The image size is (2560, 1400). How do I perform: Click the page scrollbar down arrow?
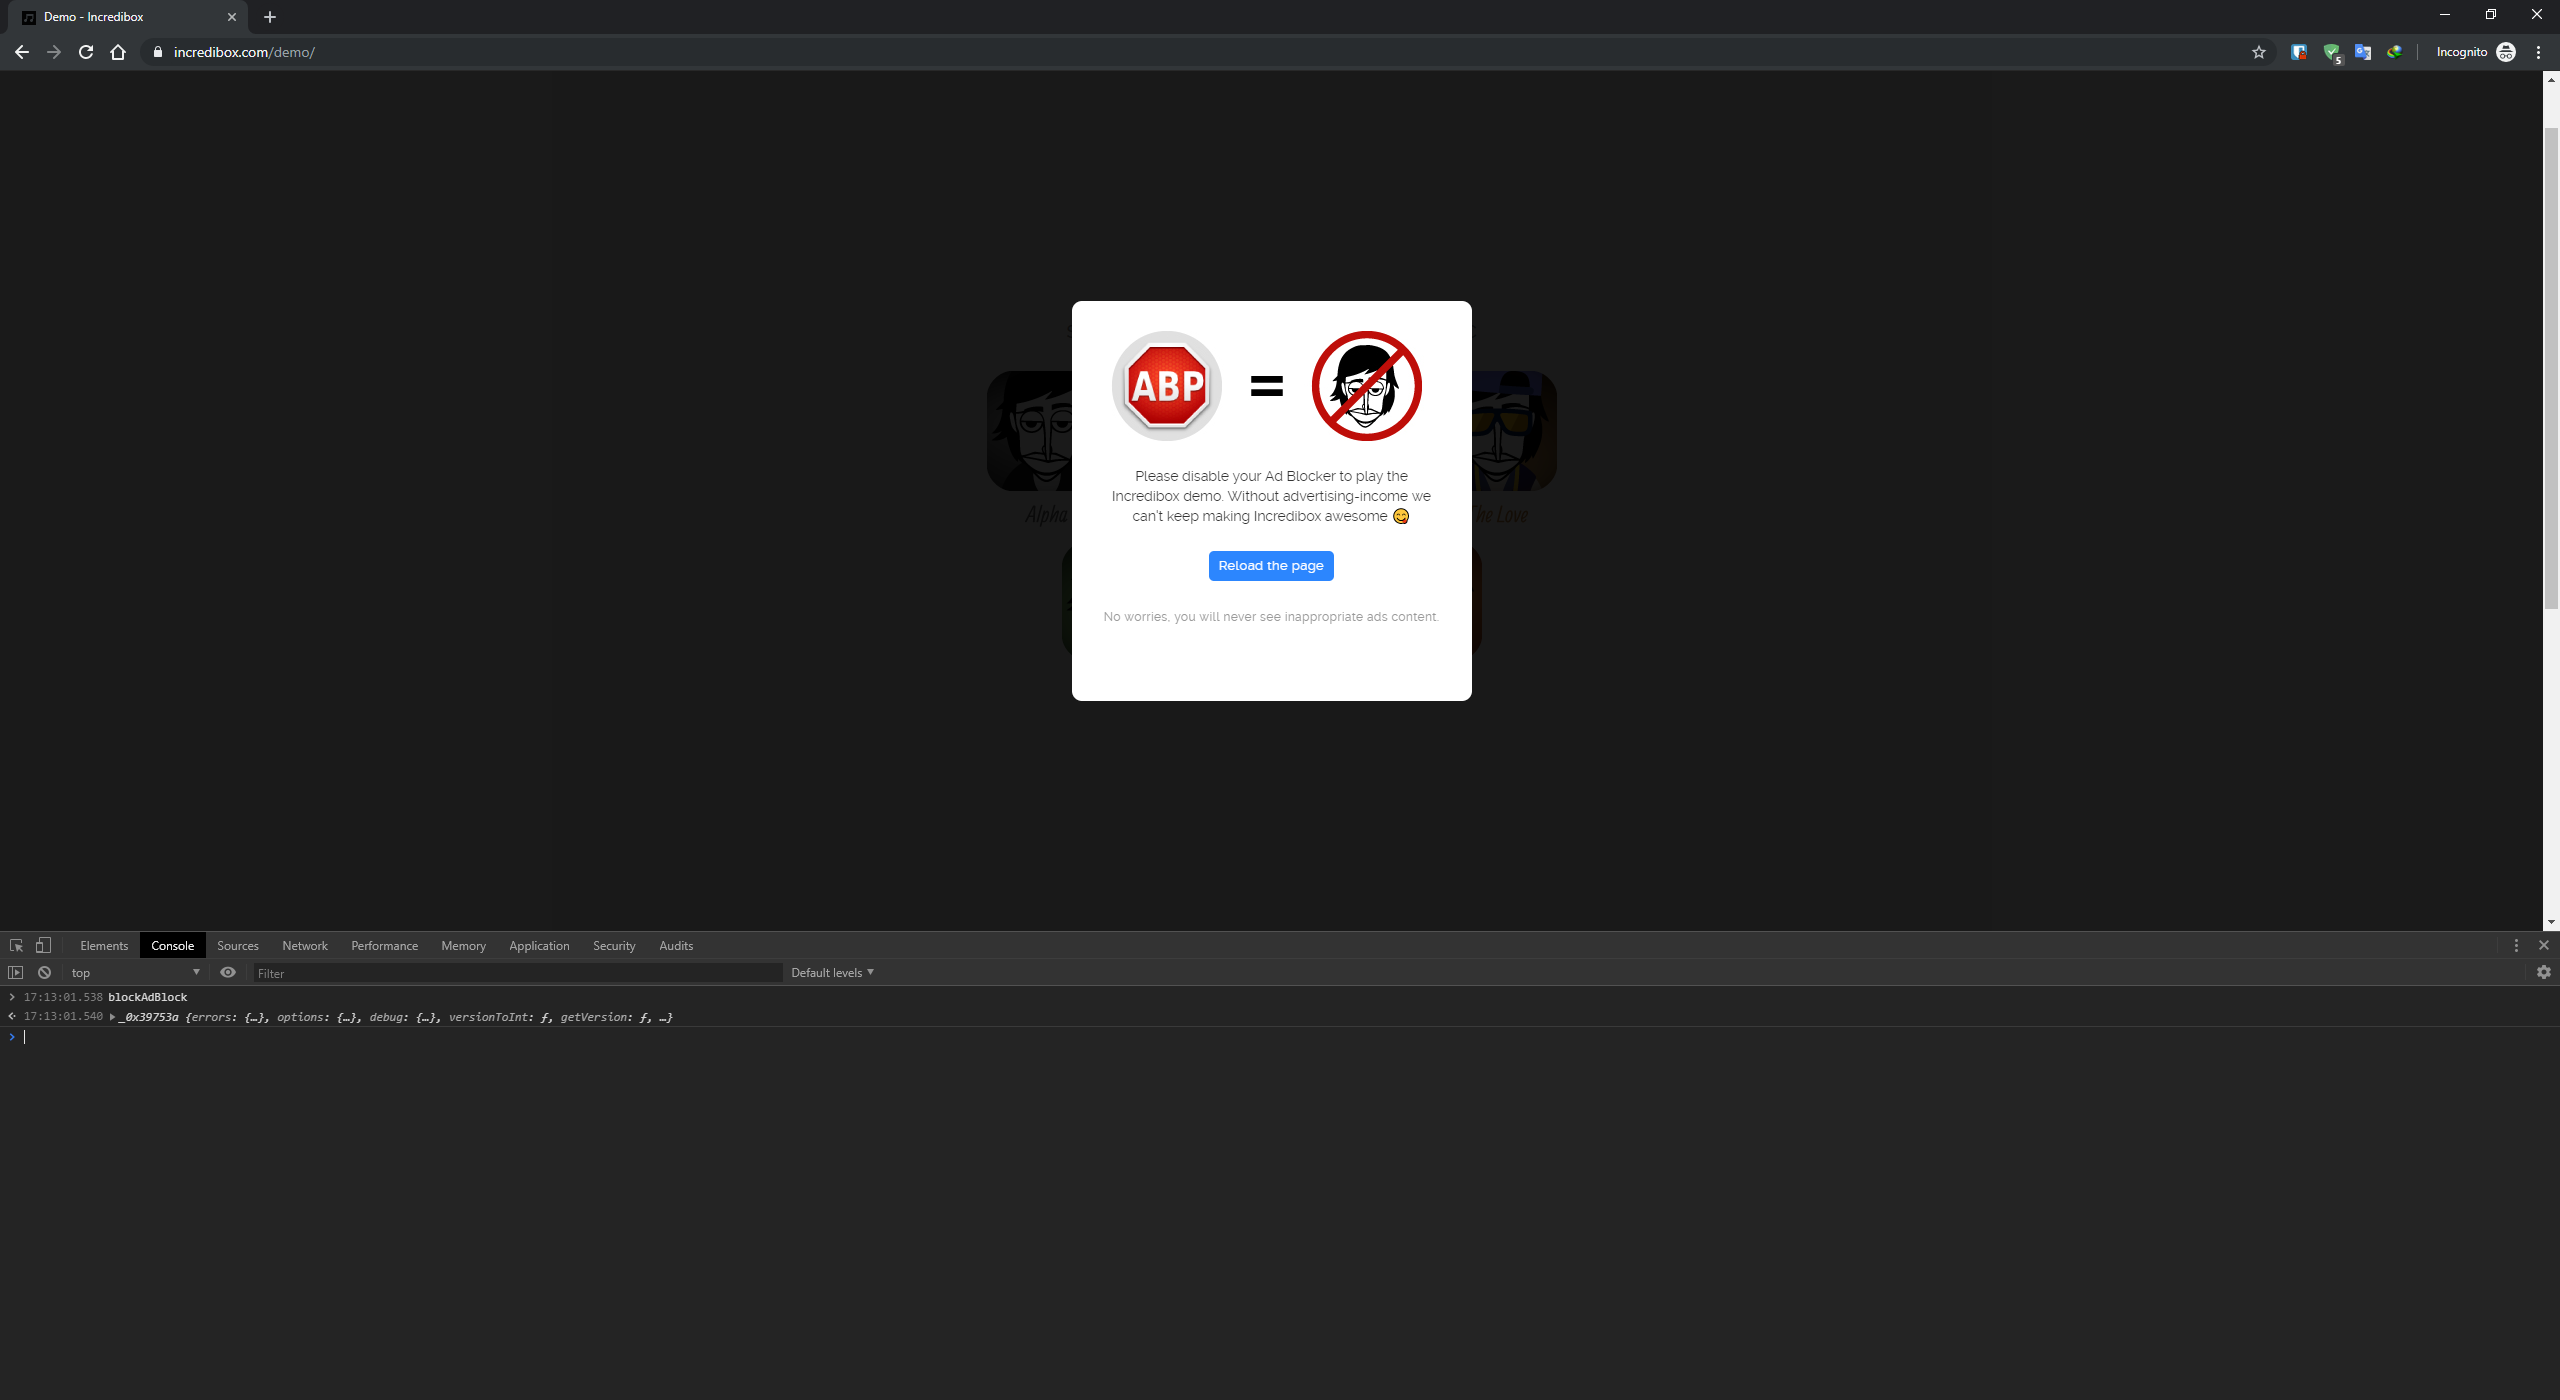pos(2552,920)
